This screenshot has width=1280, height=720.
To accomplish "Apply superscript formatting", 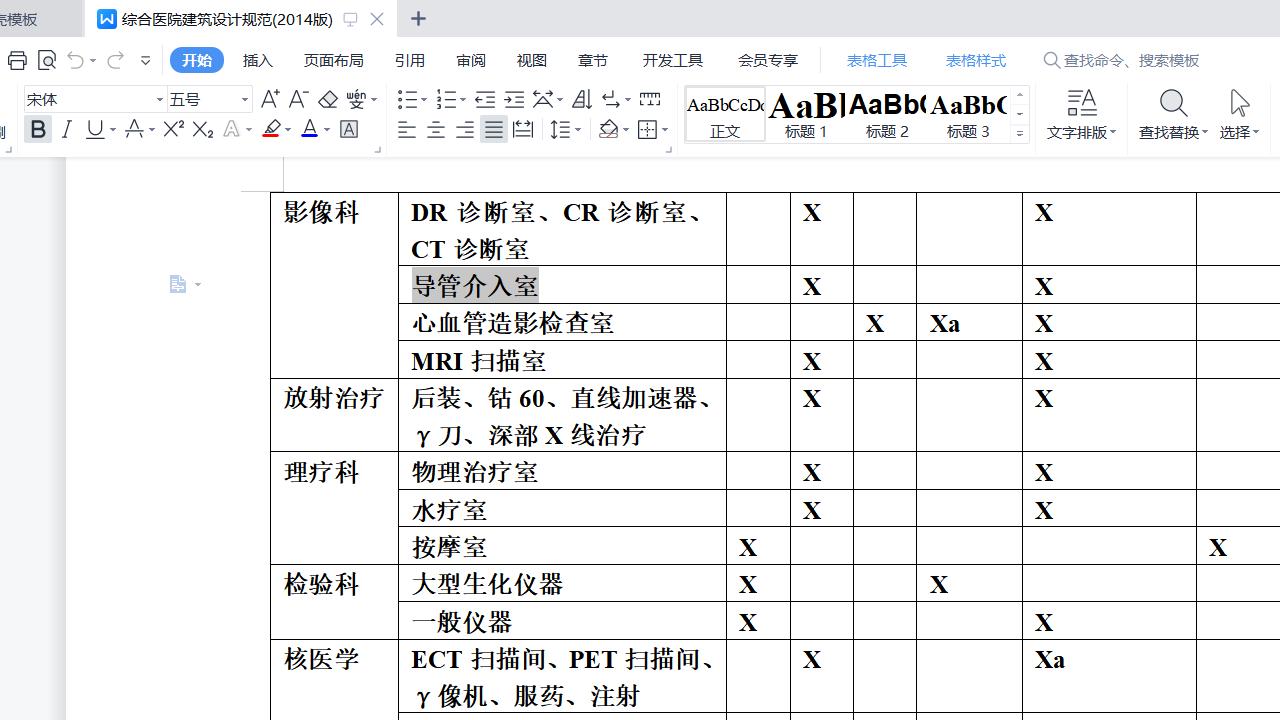I will click(x=173, y=129).
